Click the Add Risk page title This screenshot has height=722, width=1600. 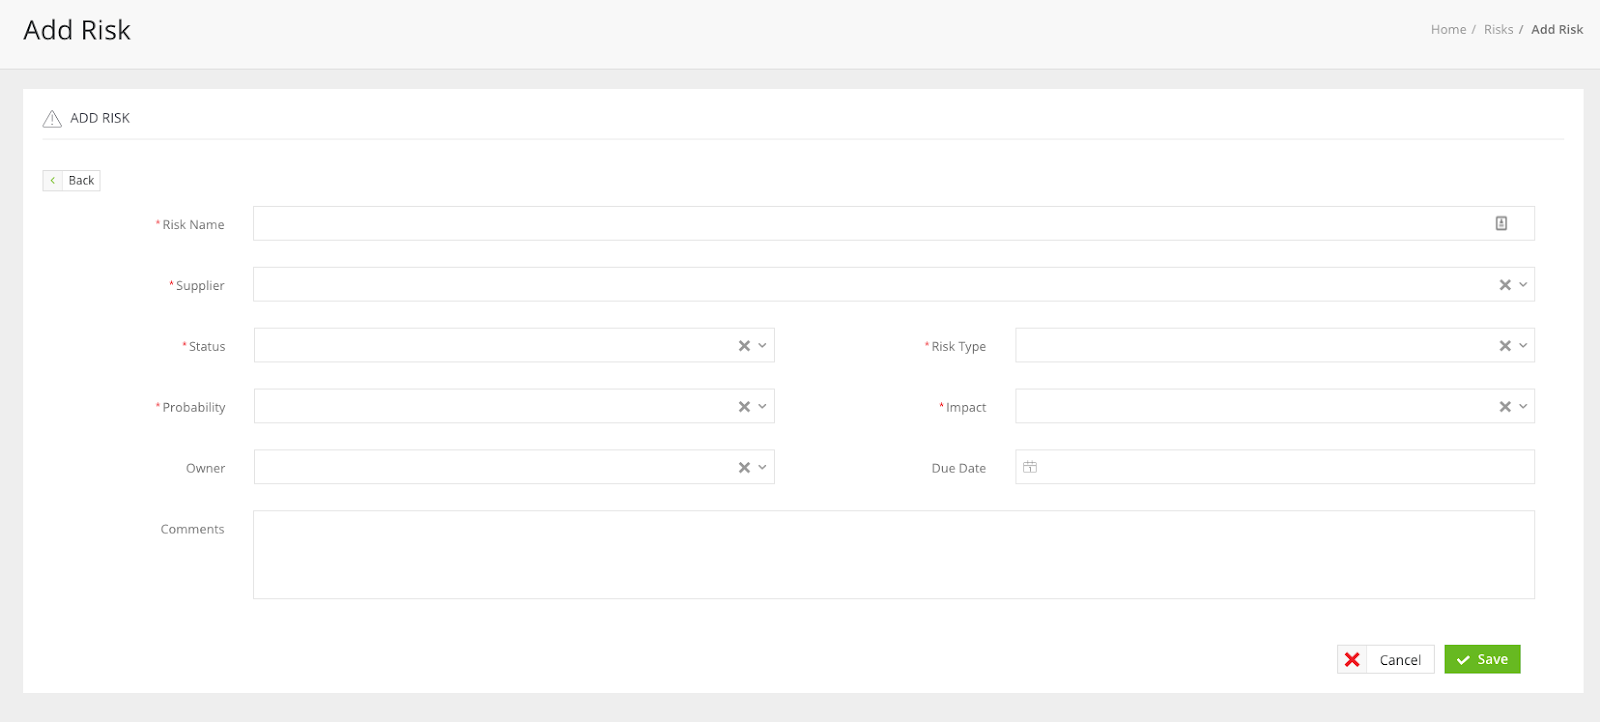pos(77,30)
